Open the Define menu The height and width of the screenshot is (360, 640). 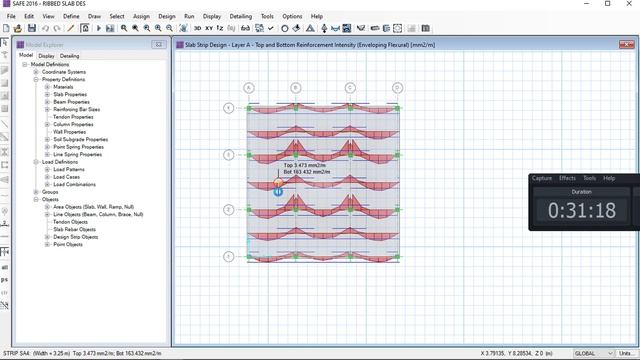pyautogui.click(x=71, y=16)
